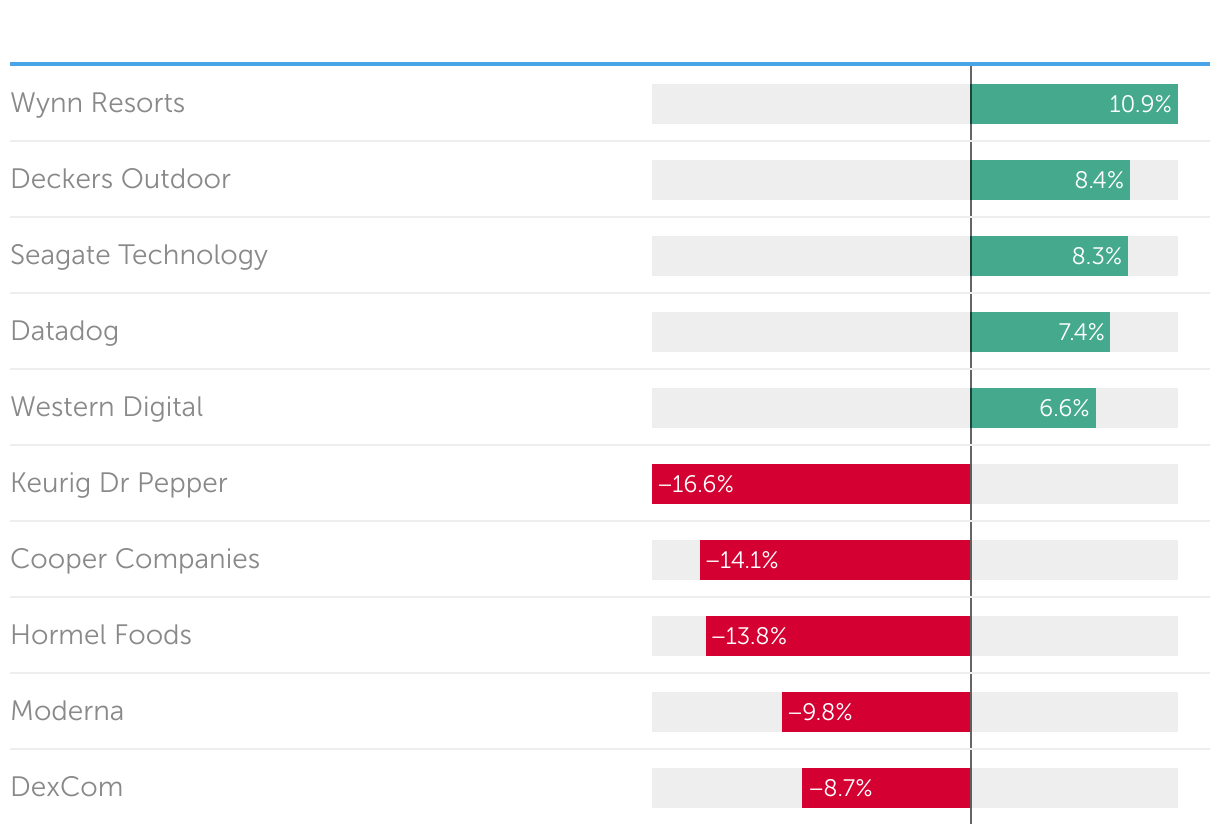Click the Cooper Companies name

135,559
